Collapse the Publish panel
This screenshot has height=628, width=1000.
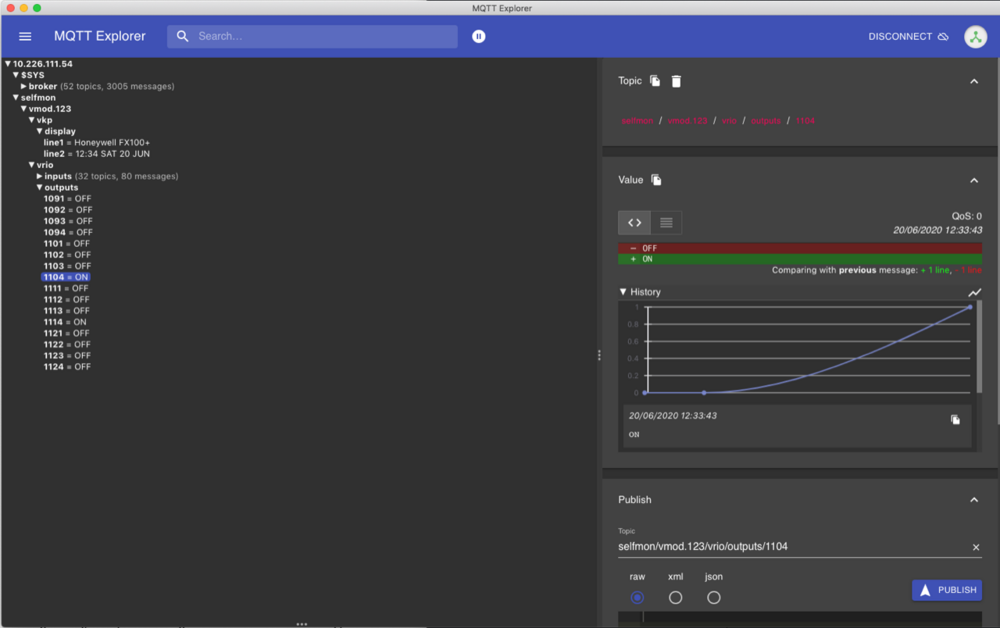[974, 500]
